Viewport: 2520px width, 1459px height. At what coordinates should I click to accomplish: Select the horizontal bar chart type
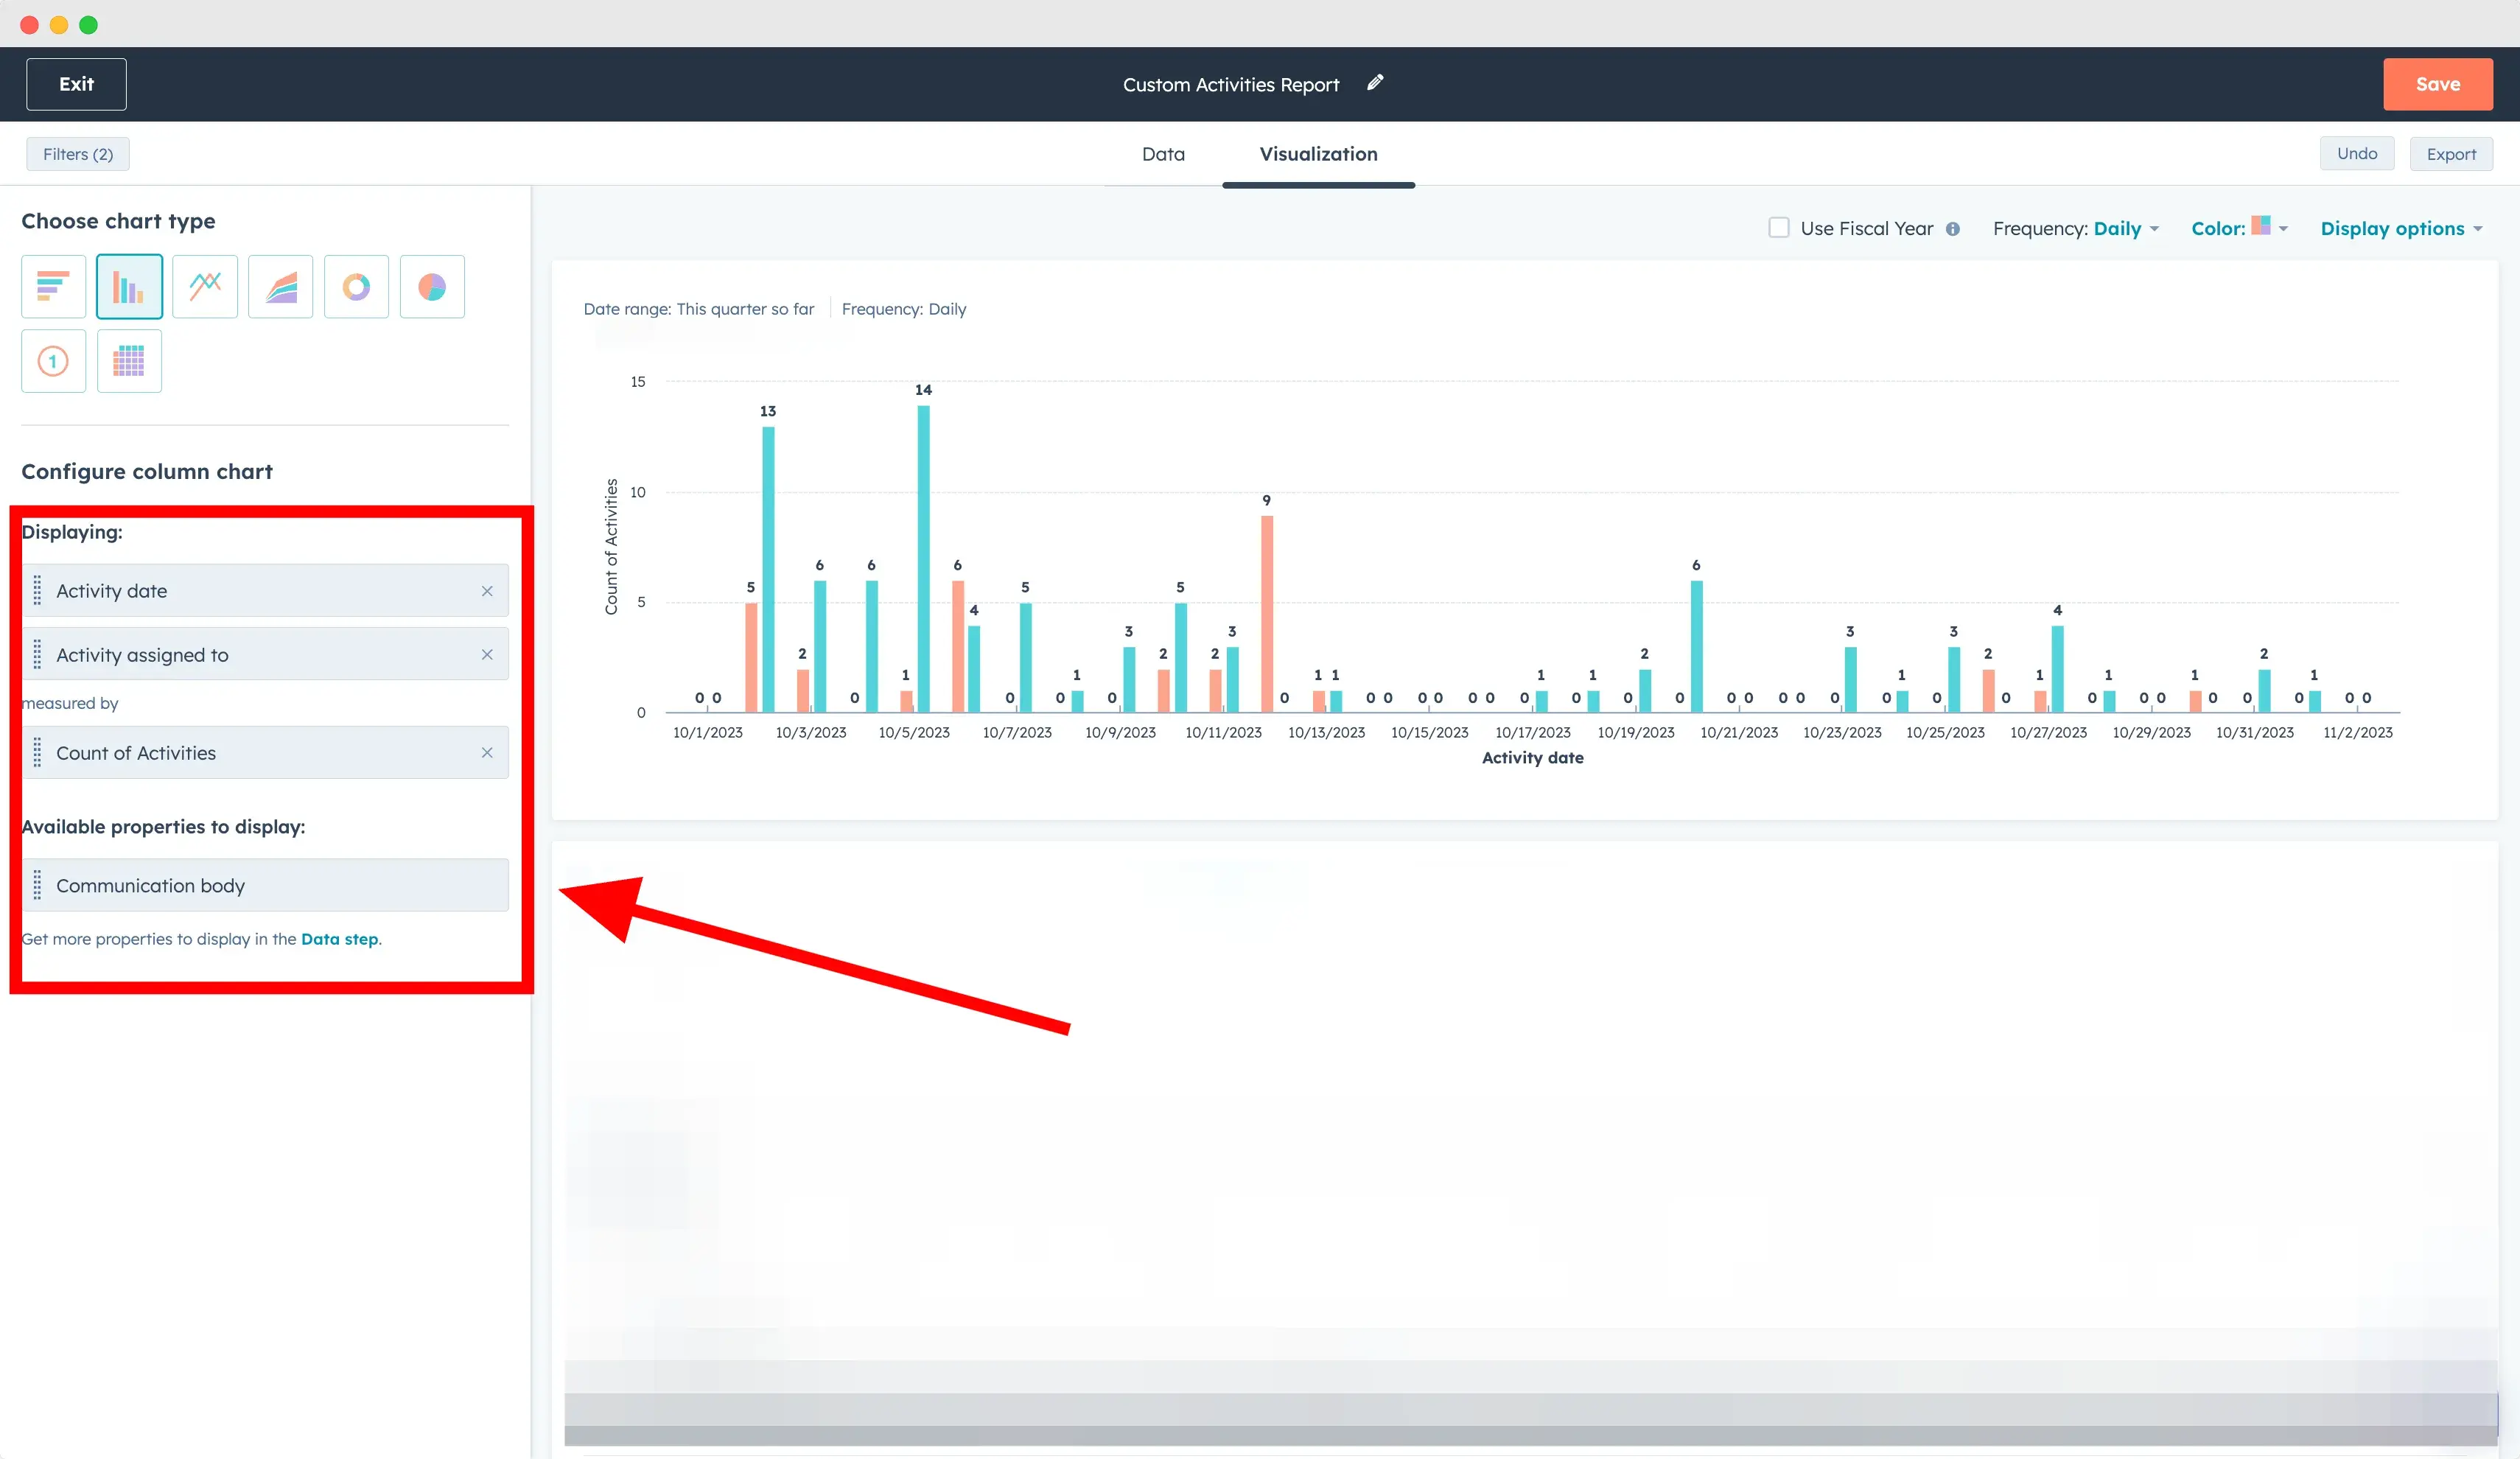click(53, 287)
